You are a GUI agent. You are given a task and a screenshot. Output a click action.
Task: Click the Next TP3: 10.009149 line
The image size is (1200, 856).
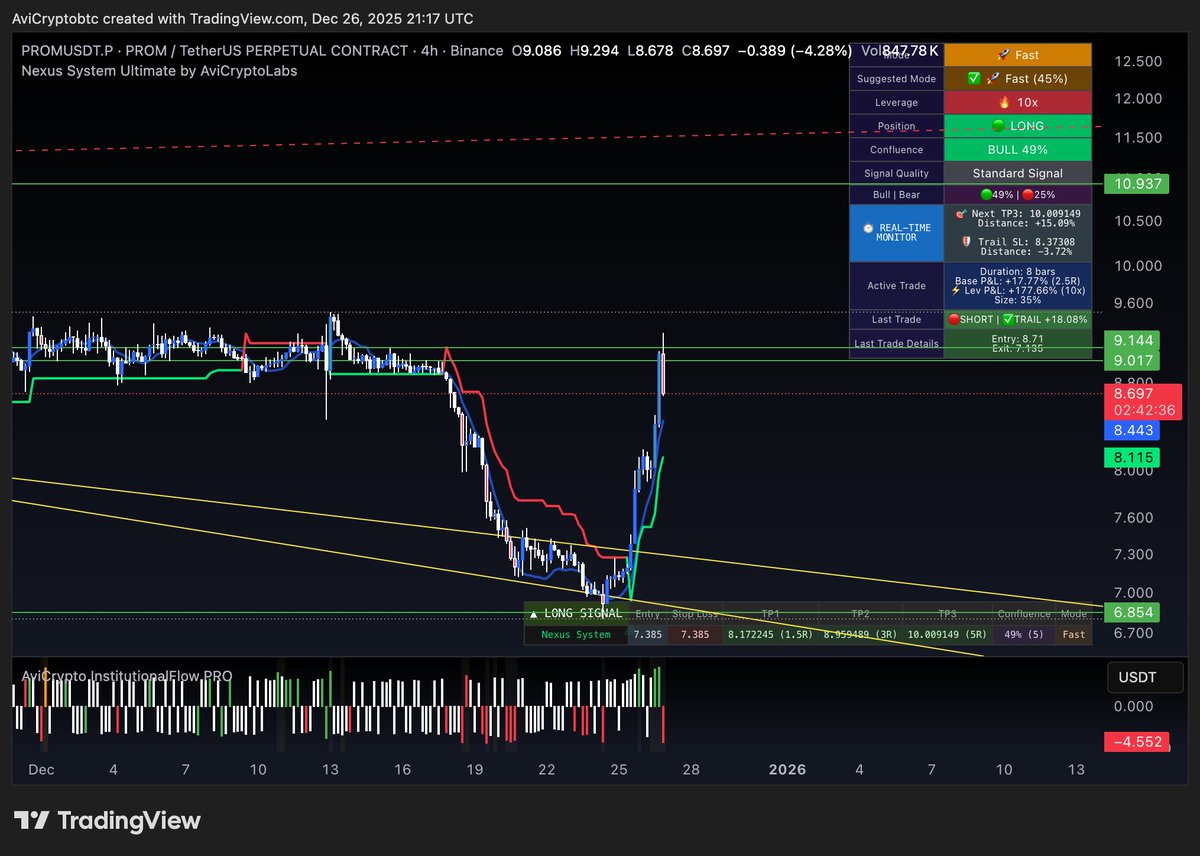click(1017, 214)
